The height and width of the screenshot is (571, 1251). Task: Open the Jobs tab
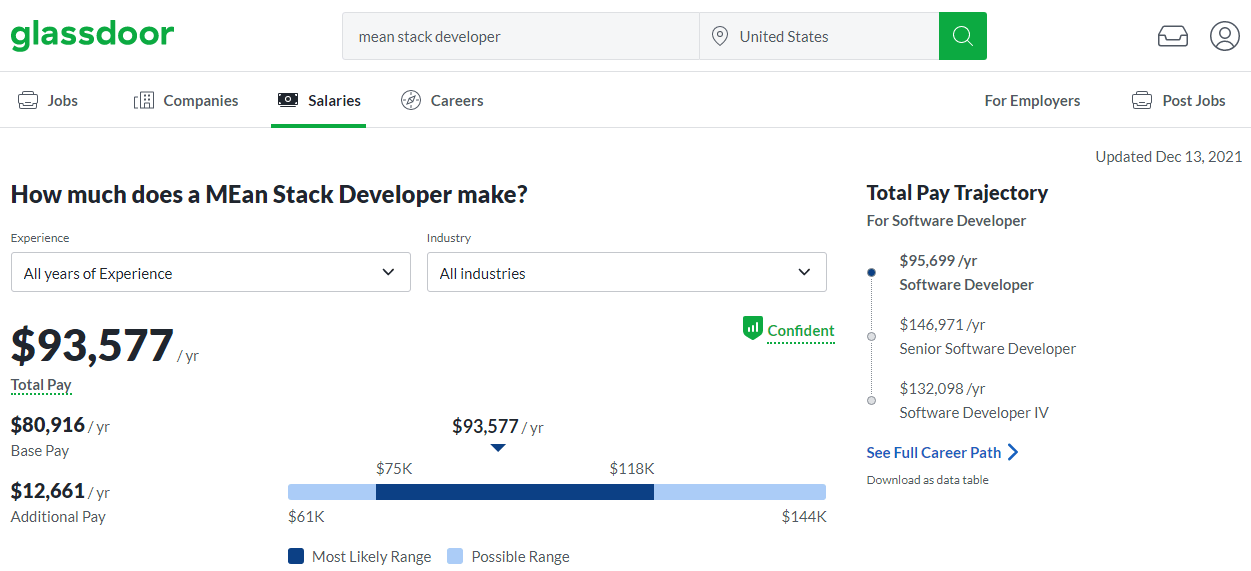point(48,100)
